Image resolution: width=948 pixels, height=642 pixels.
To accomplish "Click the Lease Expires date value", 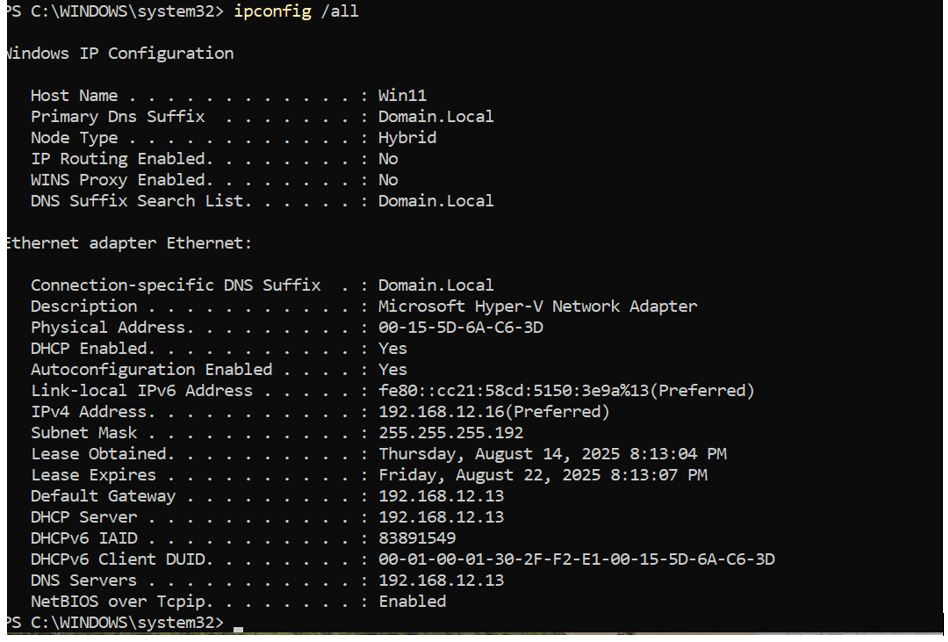I will (x=542, y=475).
